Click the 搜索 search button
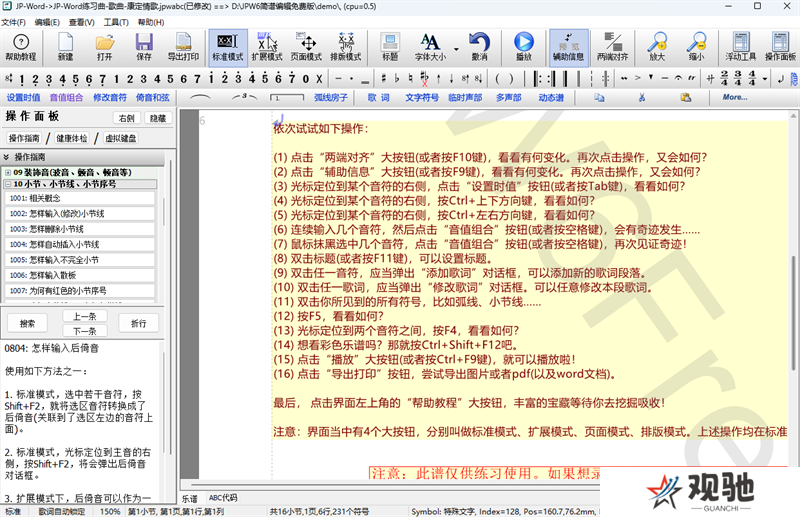This screenshot has width=800, height=517. (27, 323)
